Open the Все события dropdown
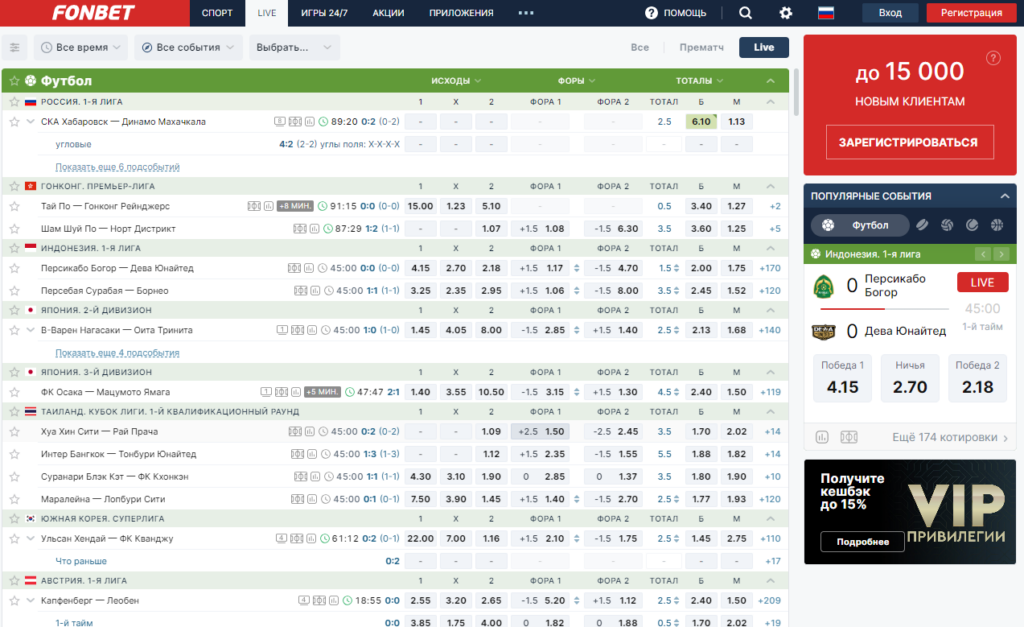The width and height of the screenshot is (1024, 627). (x=188, y=47)
